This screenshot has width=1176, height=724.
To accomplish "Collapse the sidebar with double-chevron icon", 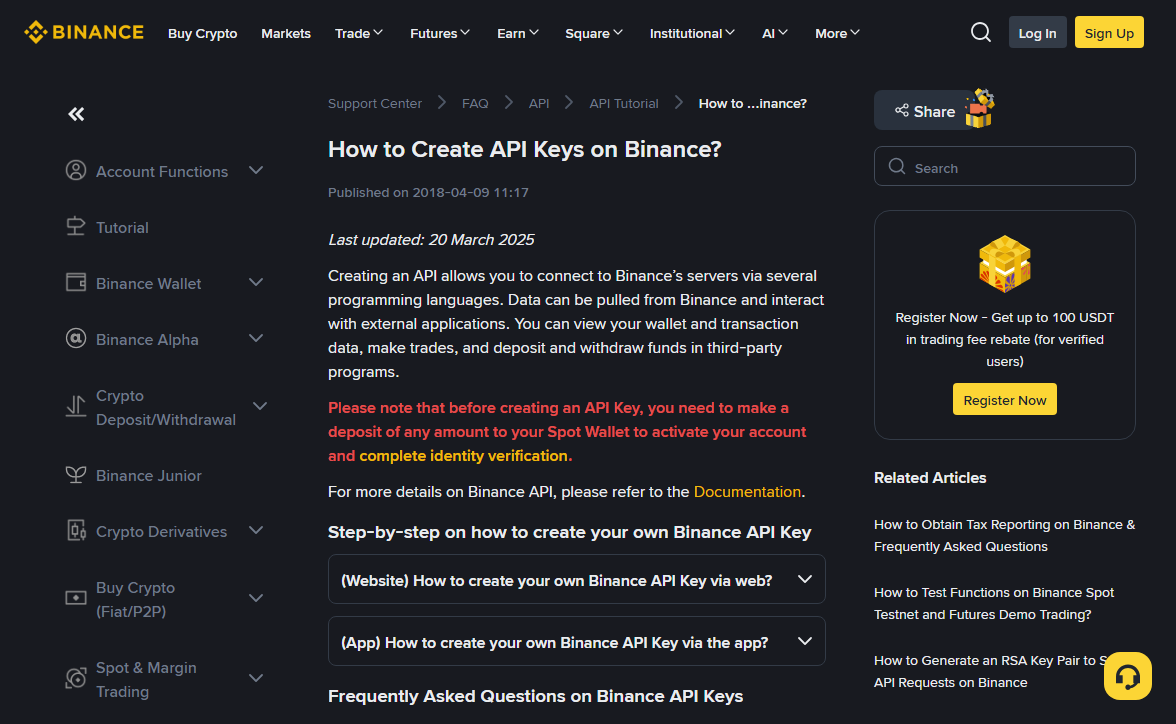I will 76,114.
